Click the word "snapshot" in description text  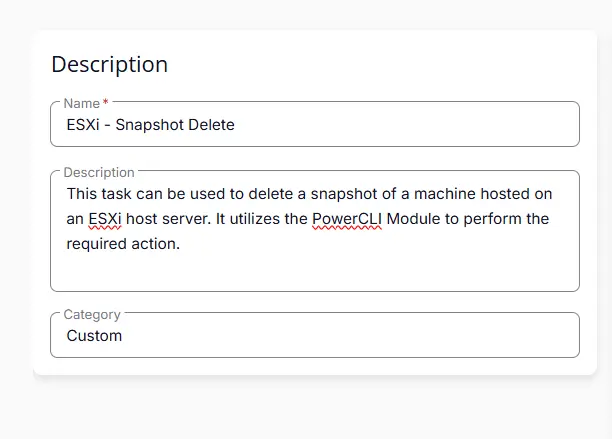pyautogui.click(x=338, y=194)
